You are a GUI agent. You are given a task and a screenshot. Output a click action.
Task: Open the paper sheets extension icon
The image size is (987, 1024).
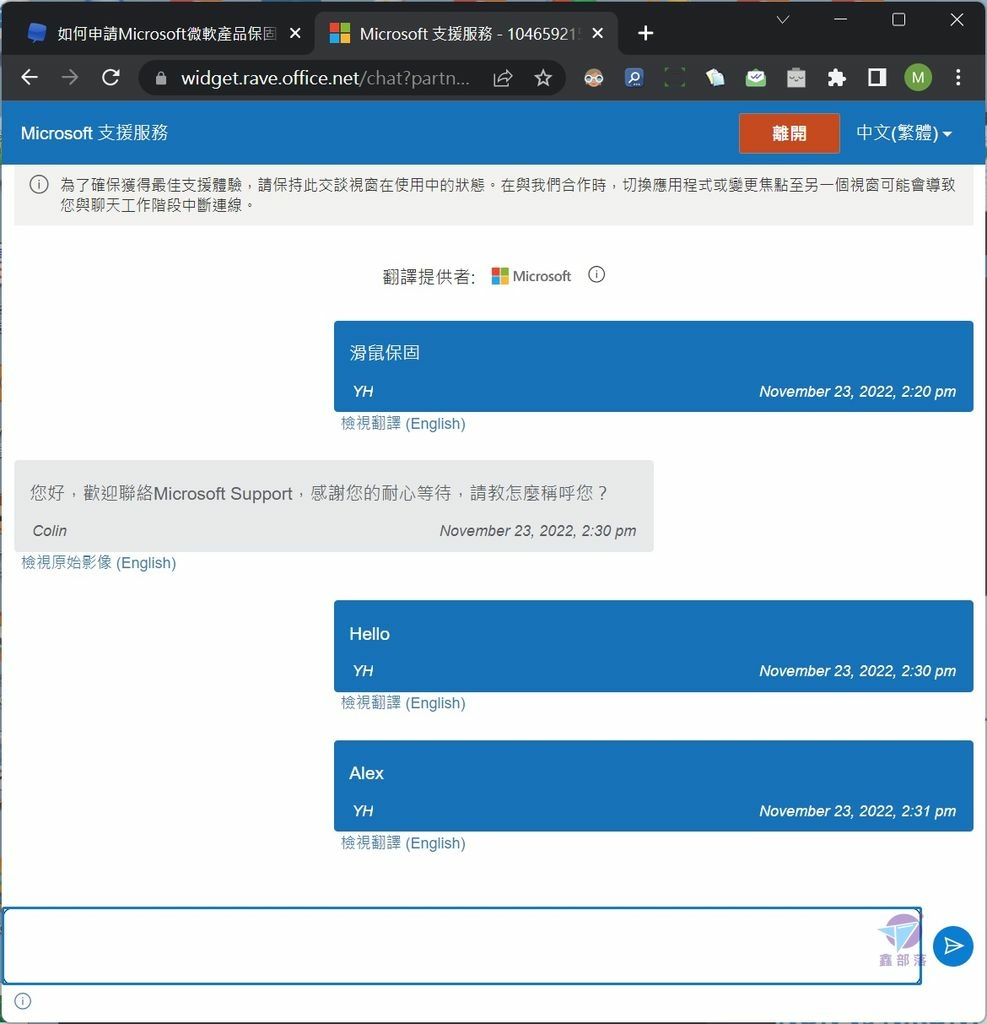pos(715,78)
